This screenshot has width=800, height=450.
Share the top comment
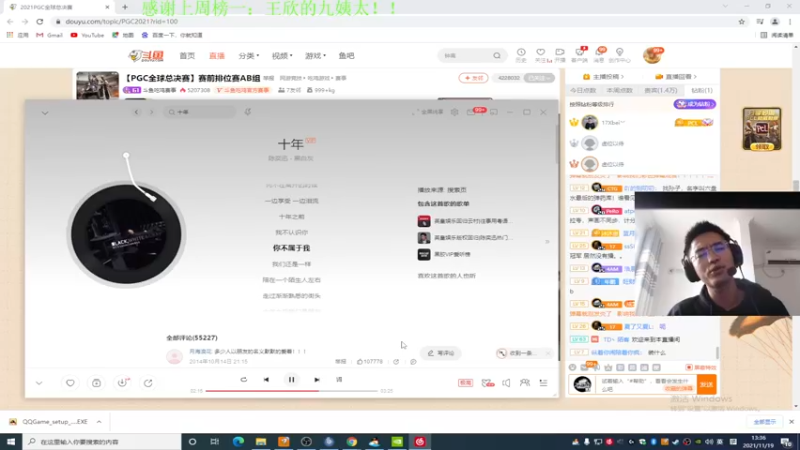(396, 362)
